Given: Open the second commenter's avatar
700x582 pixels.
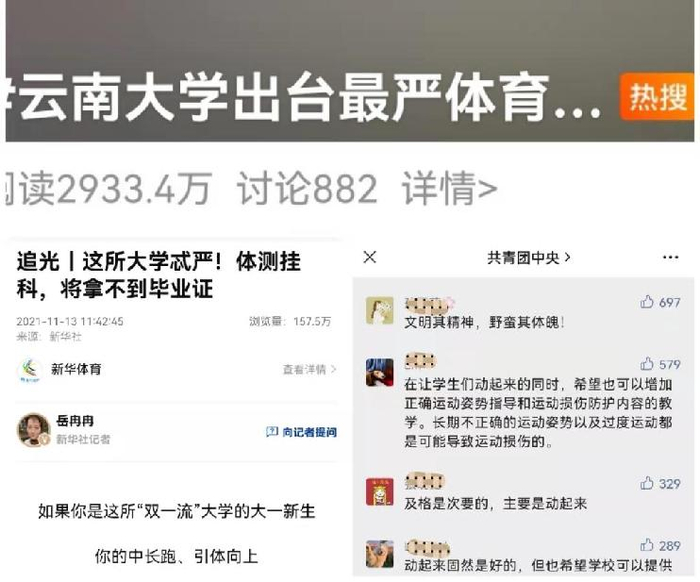Looking at the screenshot, I should coord(379,372).
